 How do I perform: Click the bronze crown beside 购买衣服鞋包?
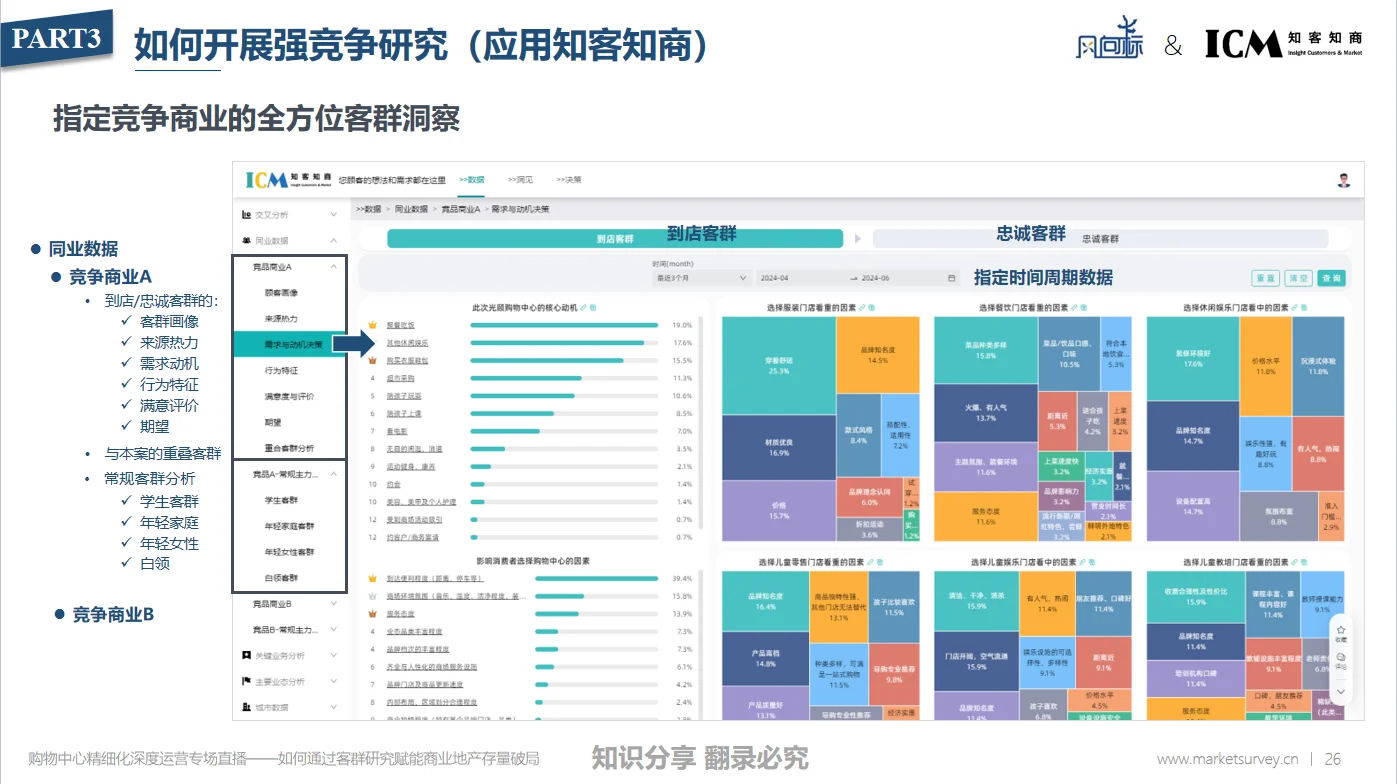(371, 360)
